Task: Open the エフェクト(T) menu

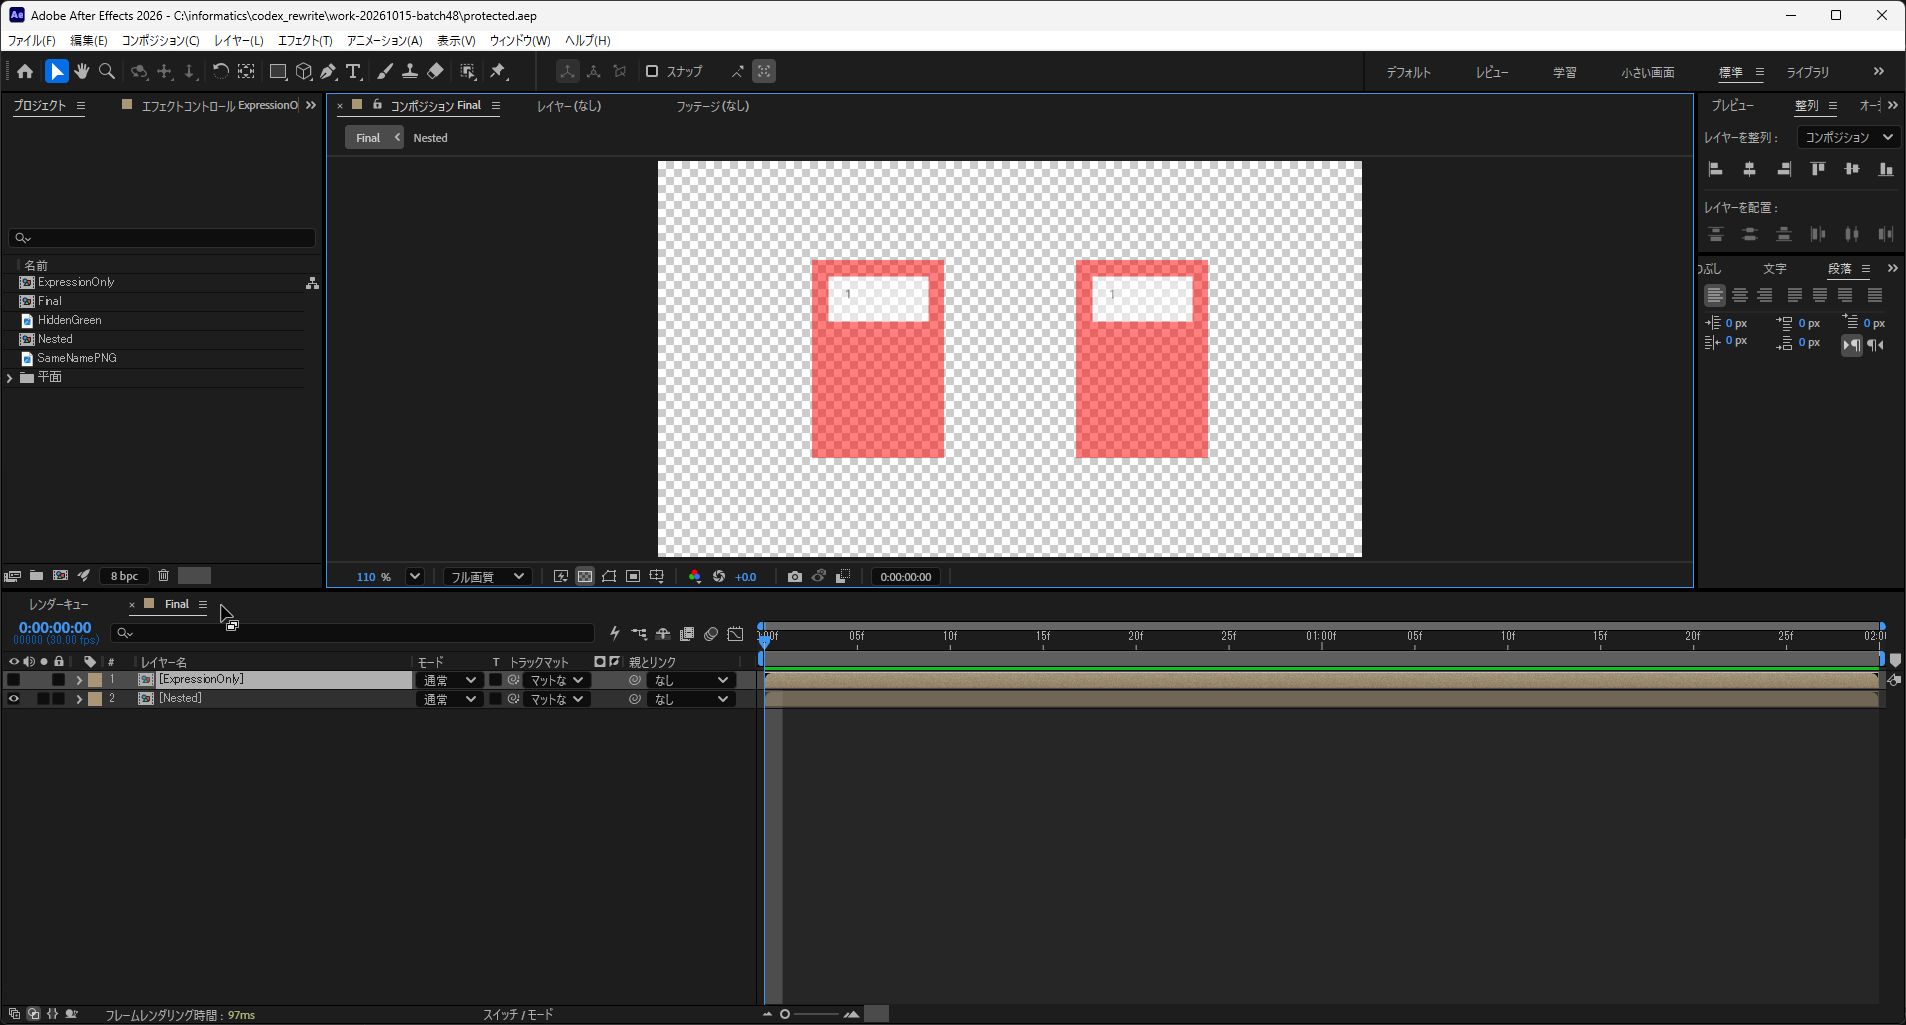Action: click(305, 40)
